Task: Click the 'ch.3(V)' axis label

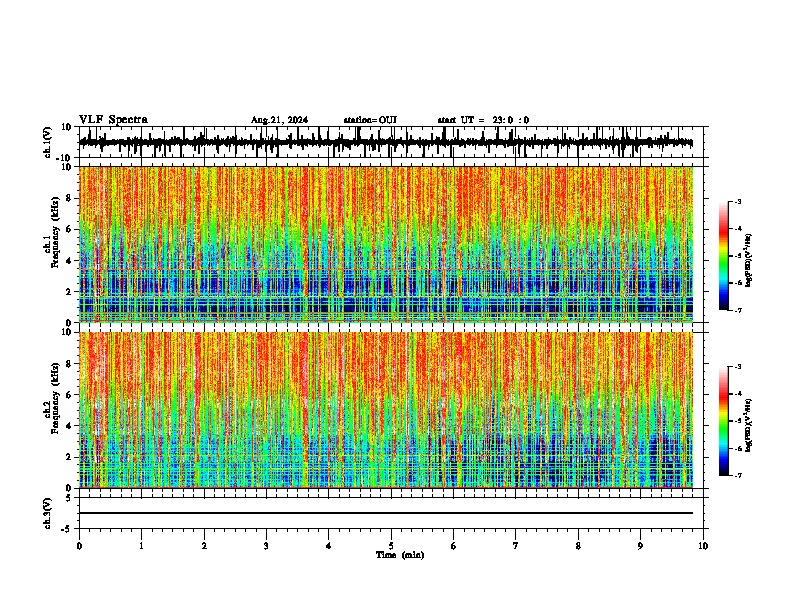Action: pos(48,513)
